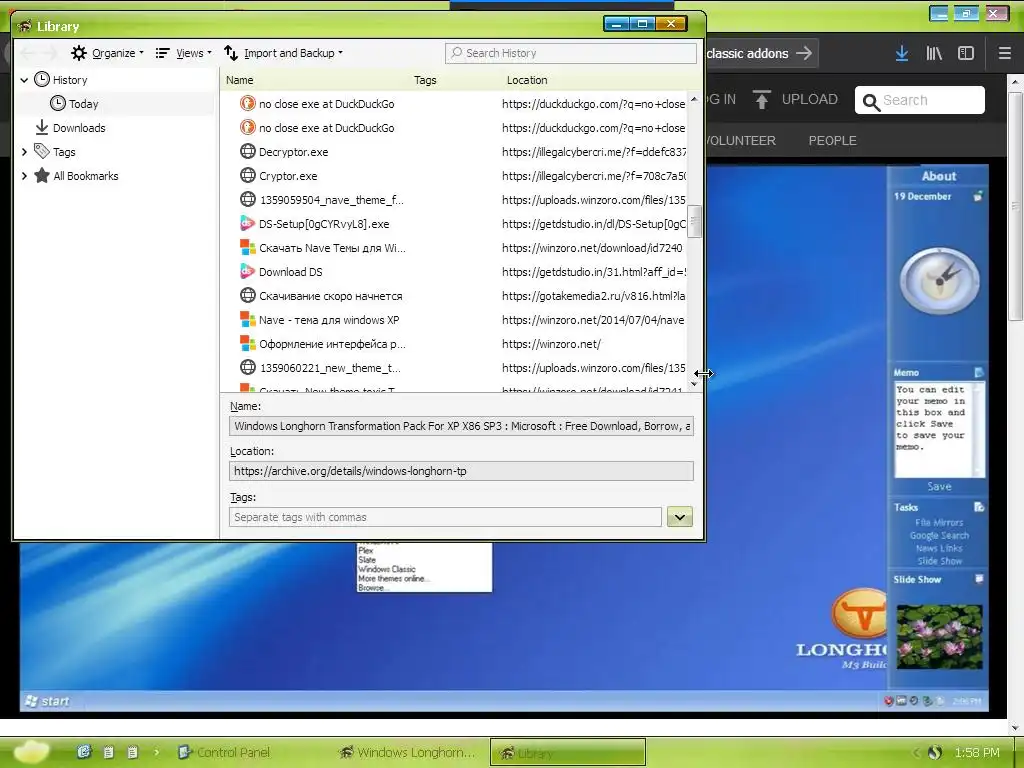Switch to Control Panel taskbar item
The height and width of the screenshot is (768, 1024).
pyautogui.click(x=224, y=752)
